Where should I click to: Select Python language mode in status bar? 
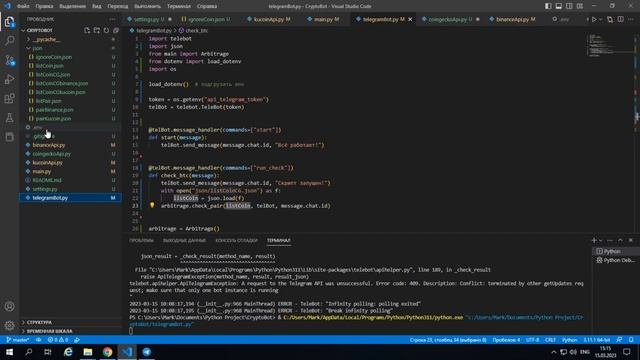click(569, 340)
